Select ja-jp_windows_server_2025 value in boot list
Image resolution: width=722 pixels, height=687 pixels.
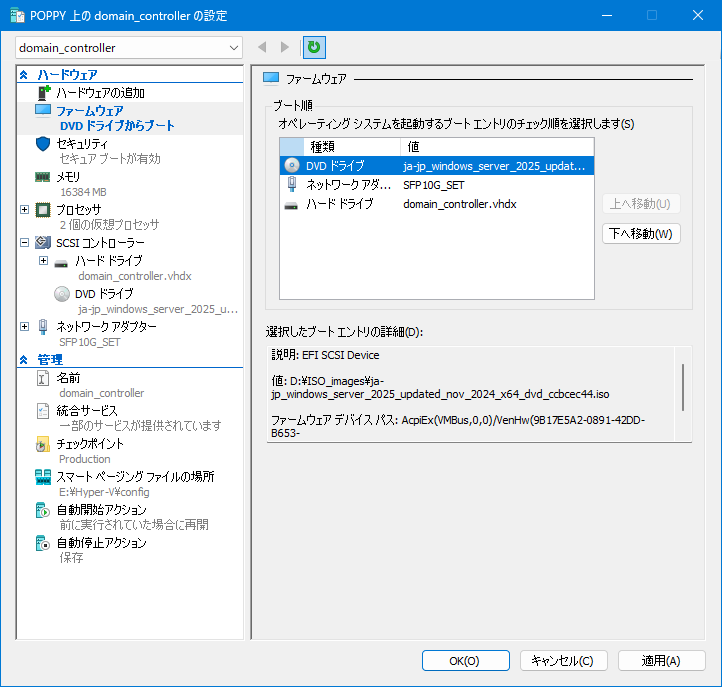point(494,166)
